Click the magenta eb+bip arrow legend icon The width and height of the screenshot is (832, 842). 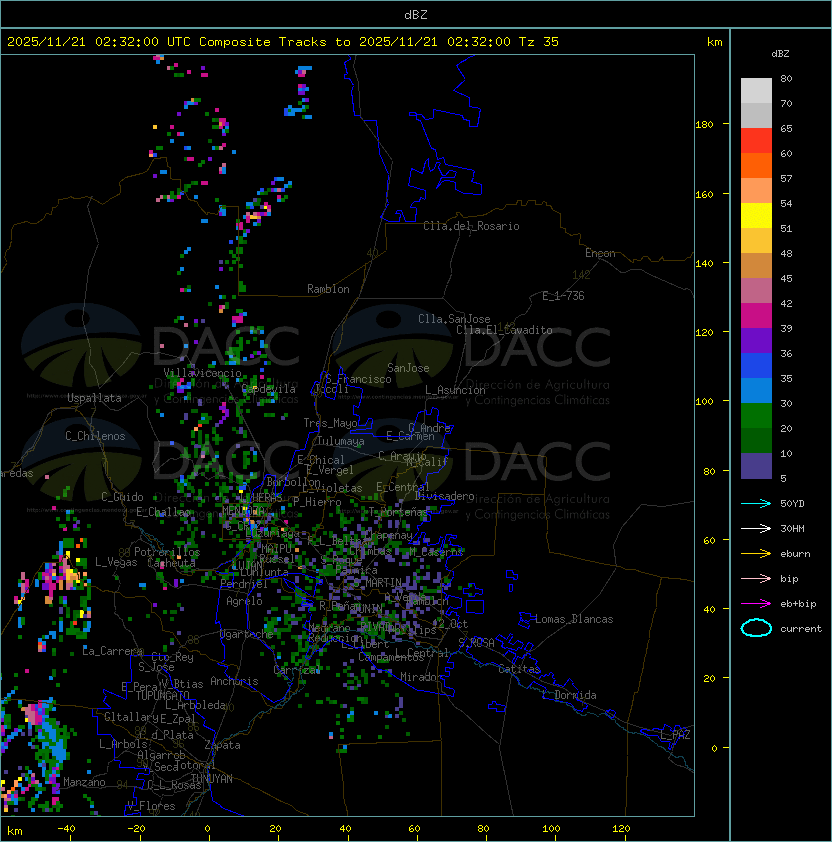[756, 604]
